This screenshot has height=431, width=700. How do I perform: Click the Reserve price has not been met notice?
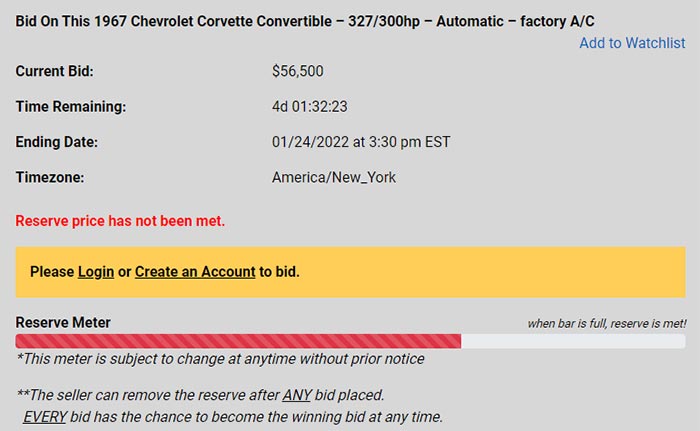pos(120,221)
